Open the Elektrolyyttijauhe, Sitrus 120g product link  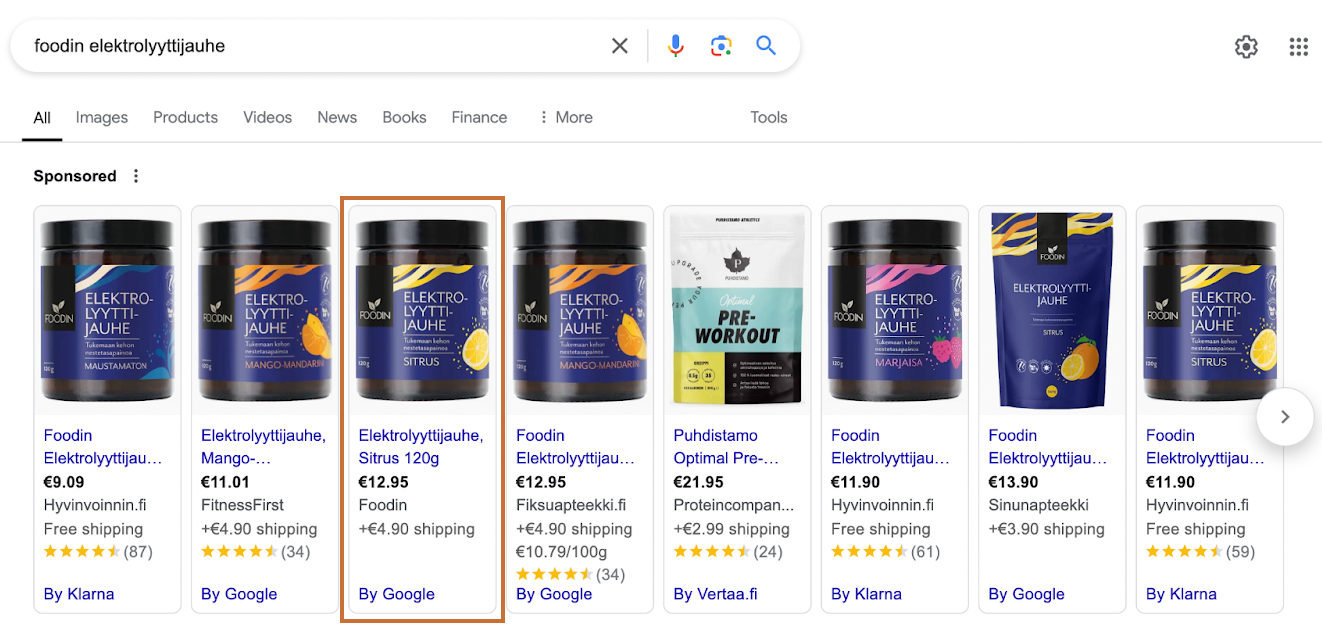coord(420,447)
